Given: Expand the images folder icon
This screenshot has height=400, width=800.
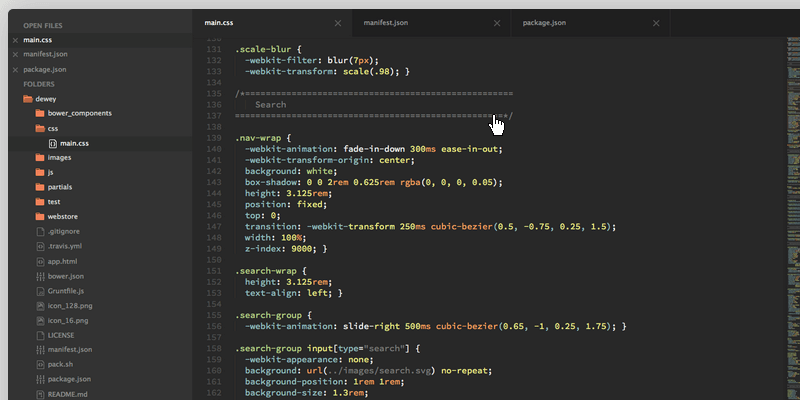Looking at the screenshot, I should pos(41,158).
